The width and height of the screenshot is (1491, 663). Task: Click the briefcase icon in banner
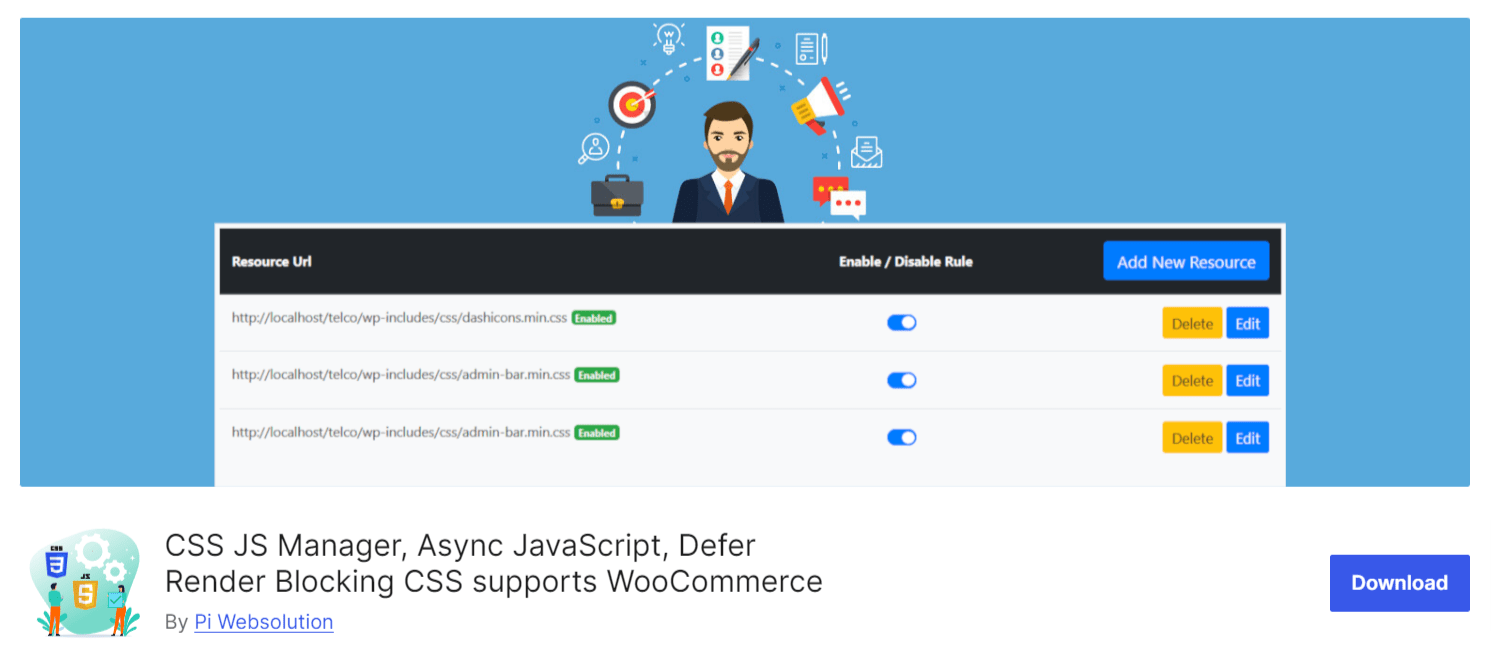point(616,196)
